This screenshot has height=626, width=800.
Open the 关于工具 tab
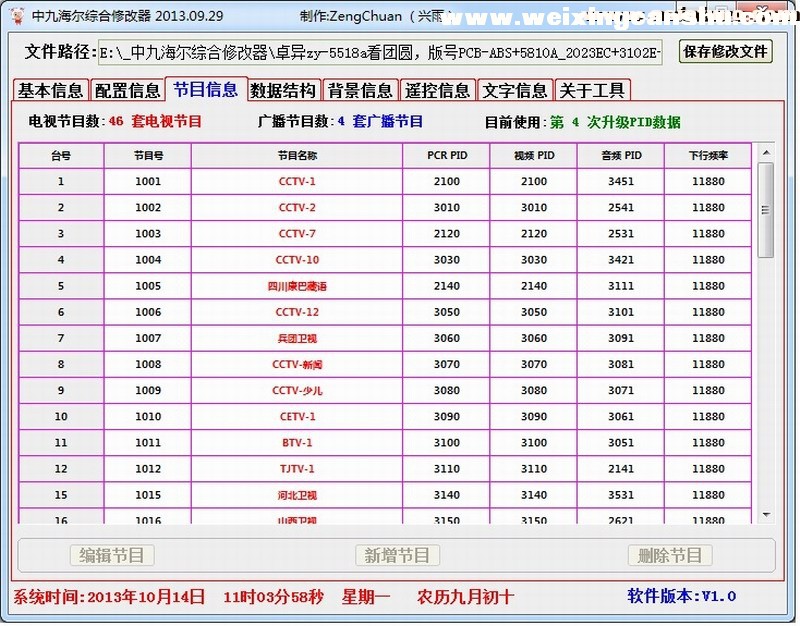pos(592,91)
